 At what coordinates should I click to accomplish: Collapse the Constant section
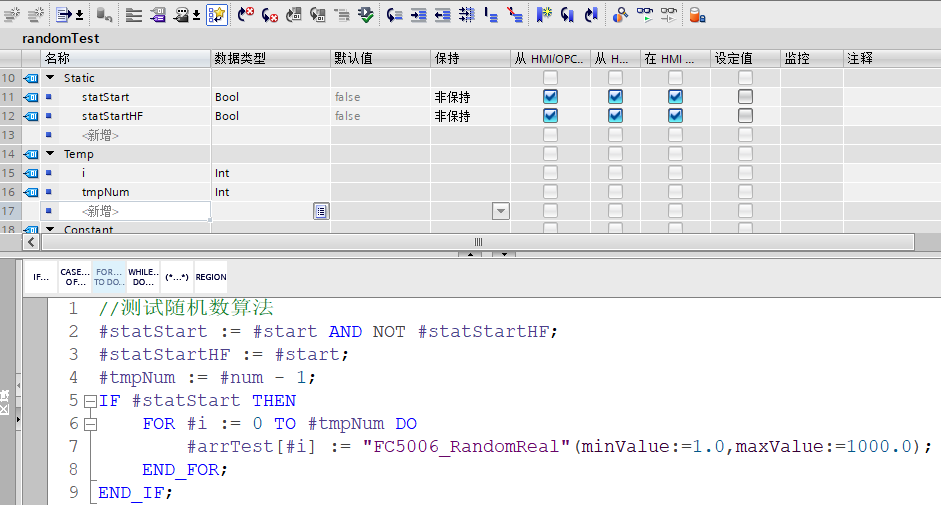(50, 229)
